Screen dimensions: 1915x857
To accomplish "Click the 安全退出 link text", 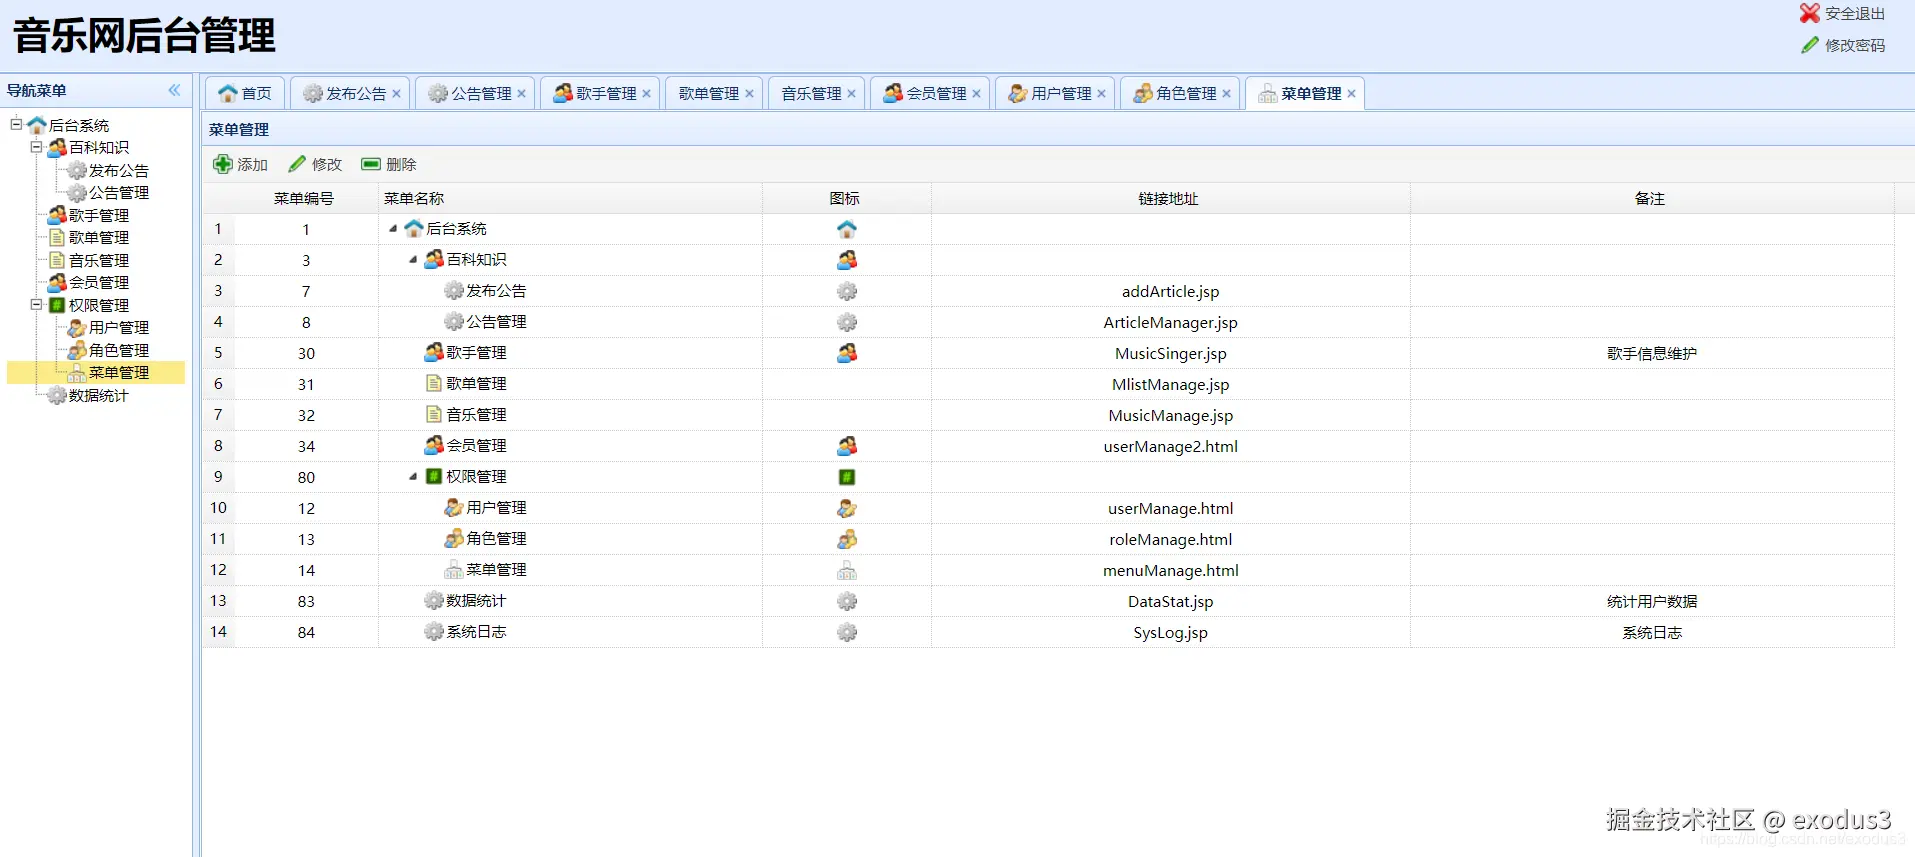I will pos(1855,14).
